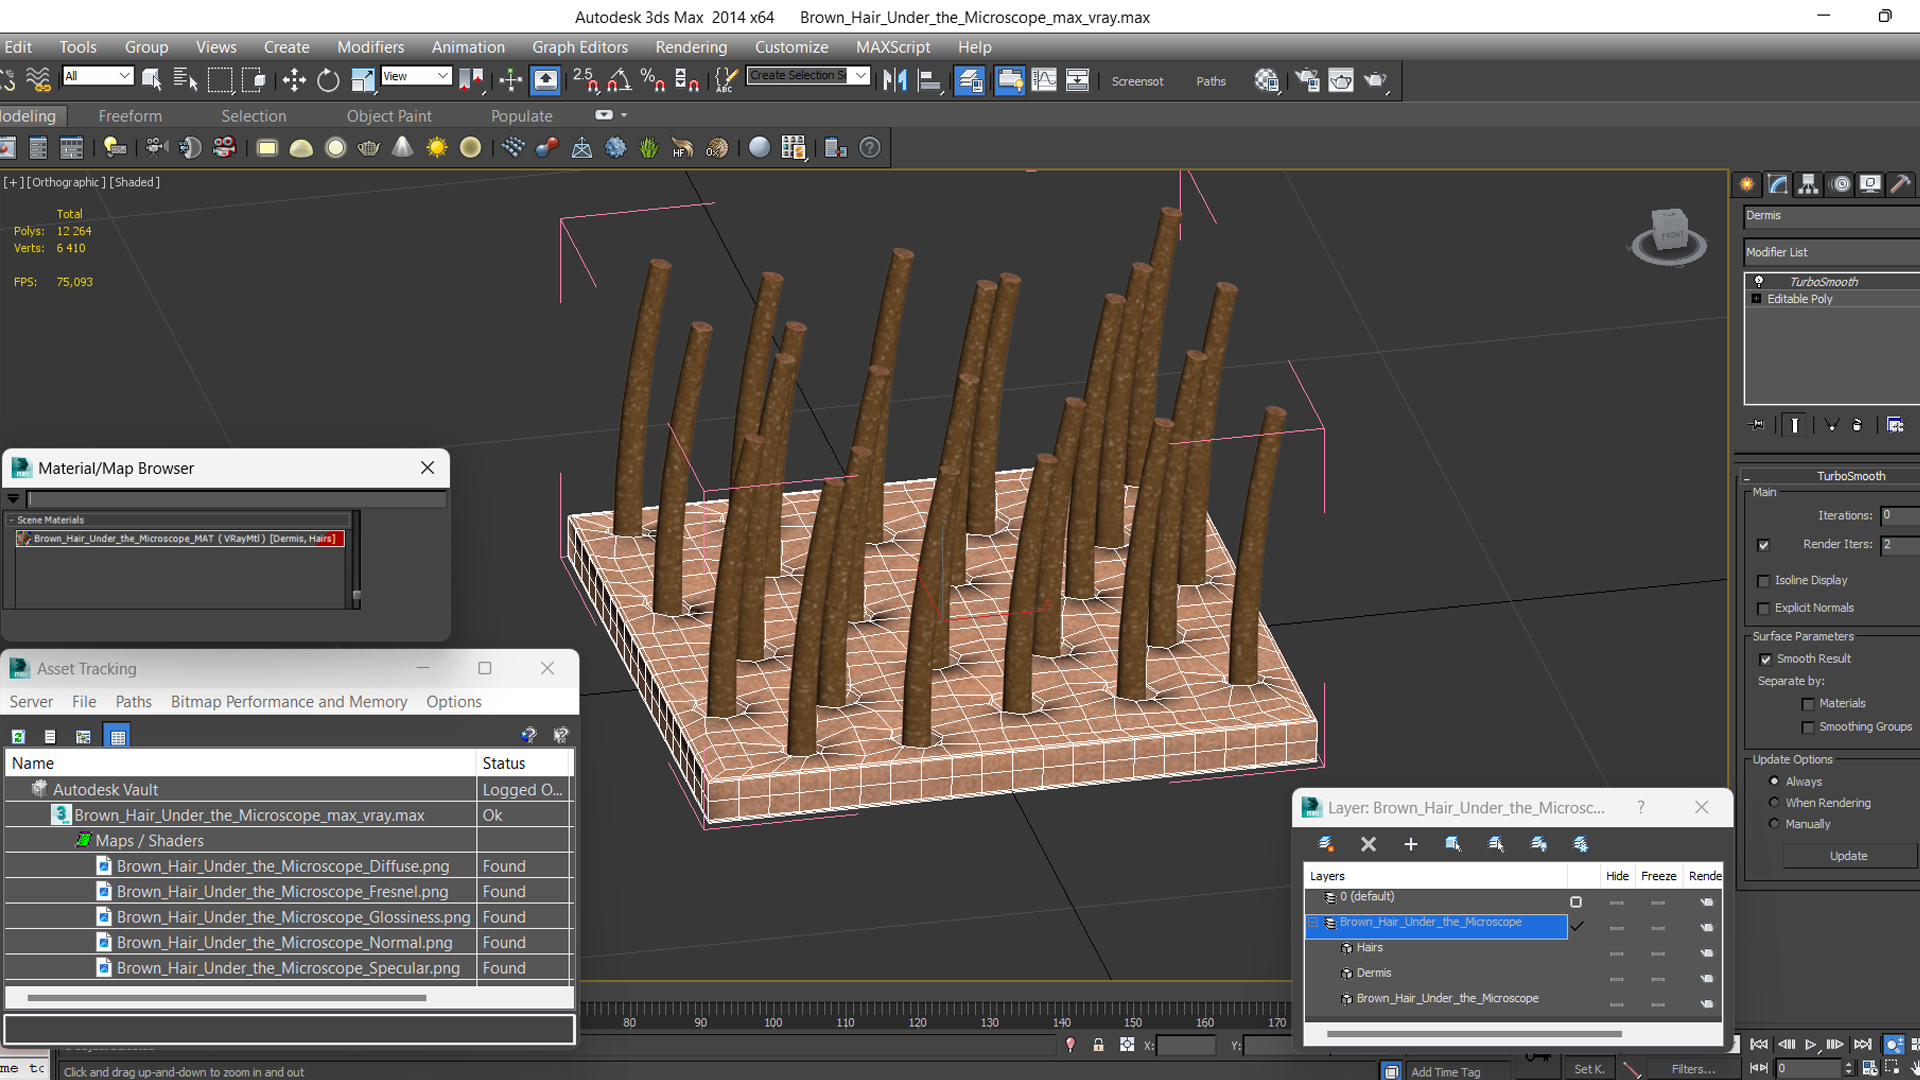Select the When Rendering update option
The image size is (1920, 1080).
pyautogui.click(x=1774, y=802)
